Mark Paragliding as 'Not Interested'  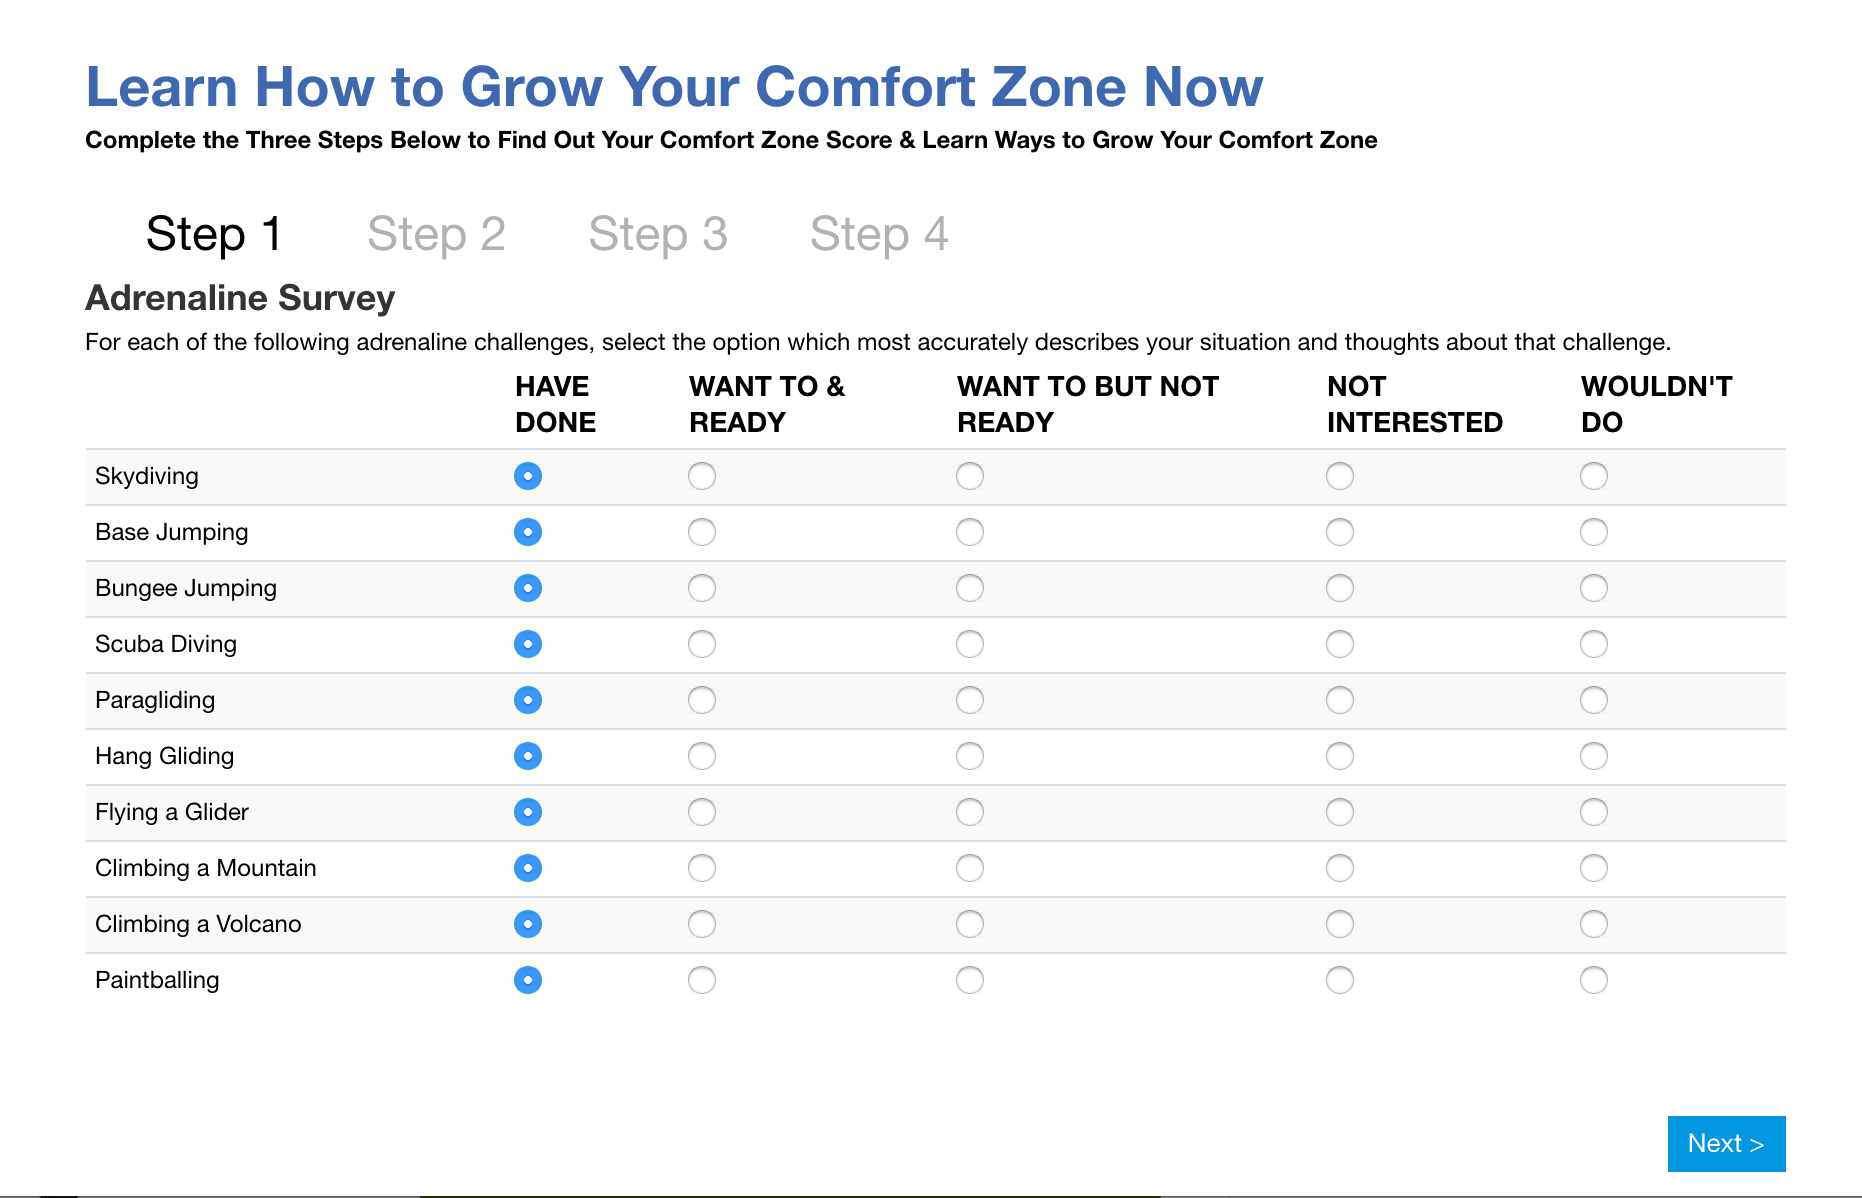(1339, 700)
